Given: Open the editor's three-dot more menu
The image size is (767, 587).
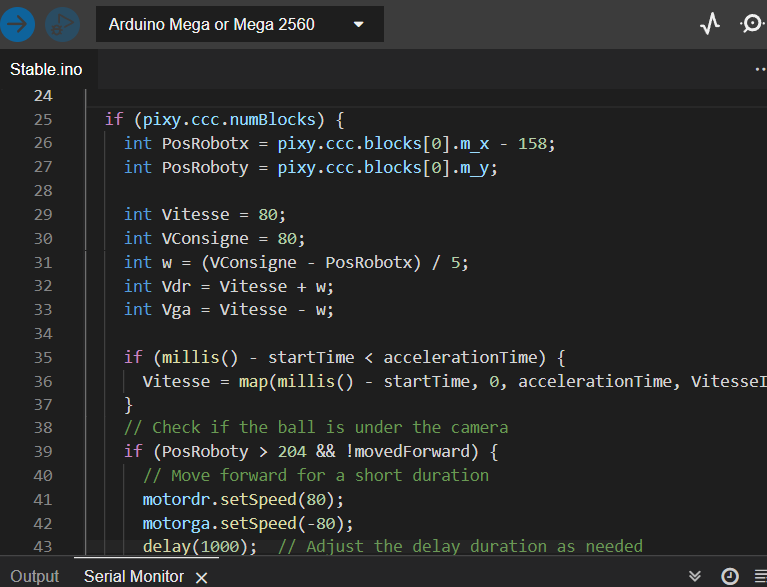Looking at the screenshot, I should coord(760,70).
